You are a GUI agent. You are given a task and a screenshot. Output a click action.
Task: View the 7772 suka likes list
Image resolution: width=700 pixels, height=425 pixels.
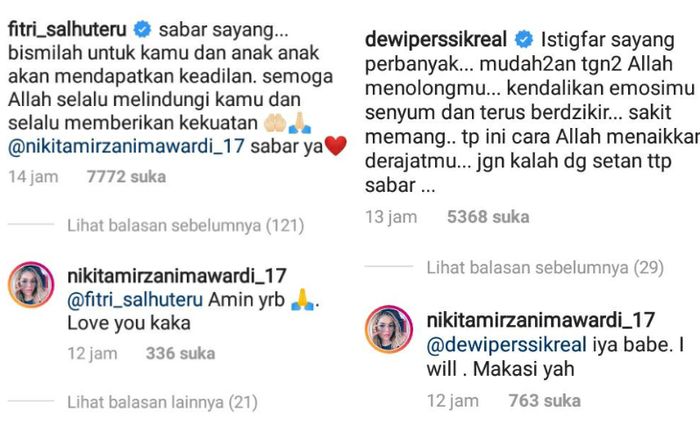click(x=126, y=177)
